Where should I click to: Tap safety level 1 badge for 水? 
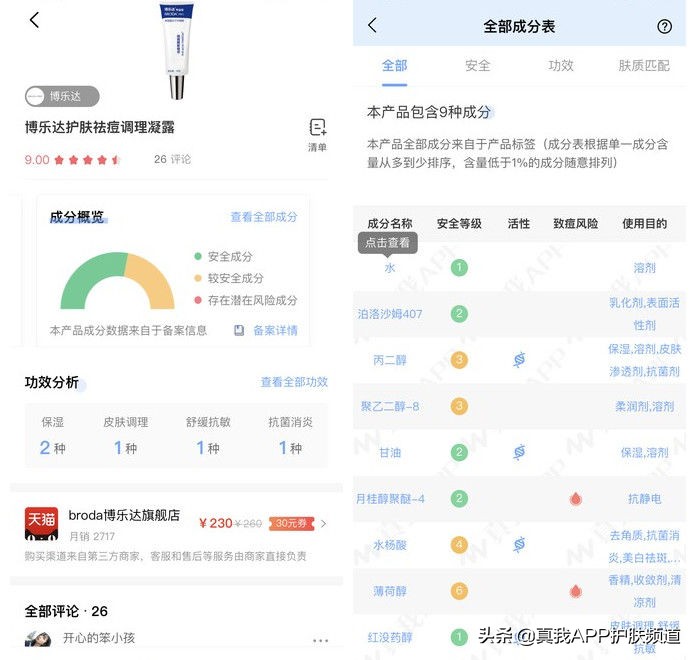[x=459, y=268]
